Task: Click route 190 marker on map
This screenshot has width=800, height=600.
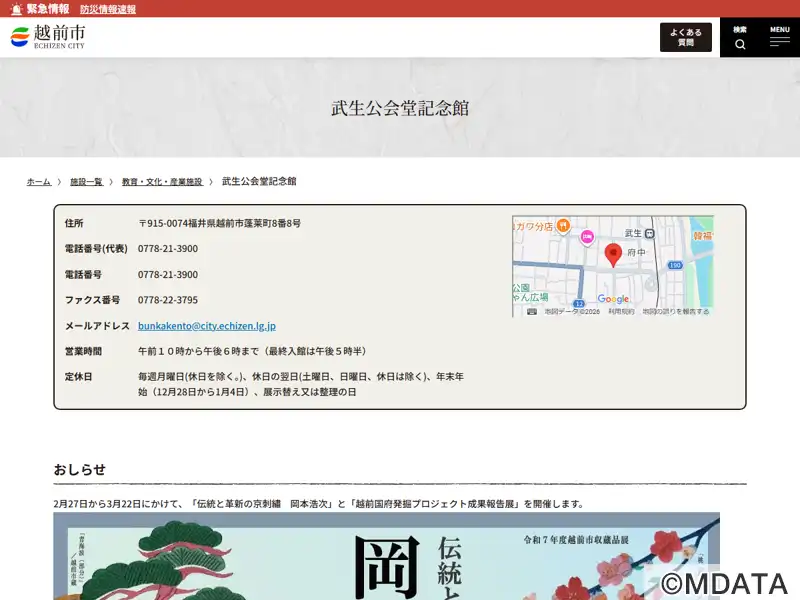Action: pos(676,265)
